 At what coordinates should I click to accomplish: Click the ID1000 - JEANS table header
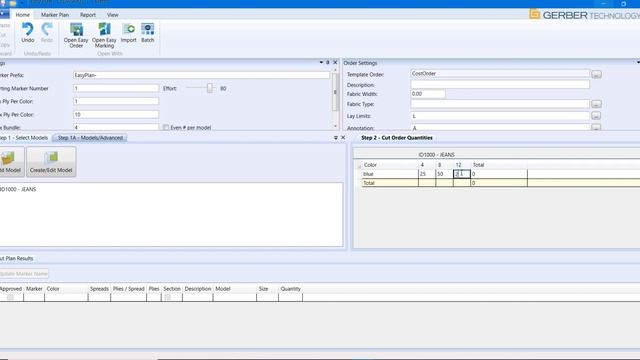tap(436, 155)
